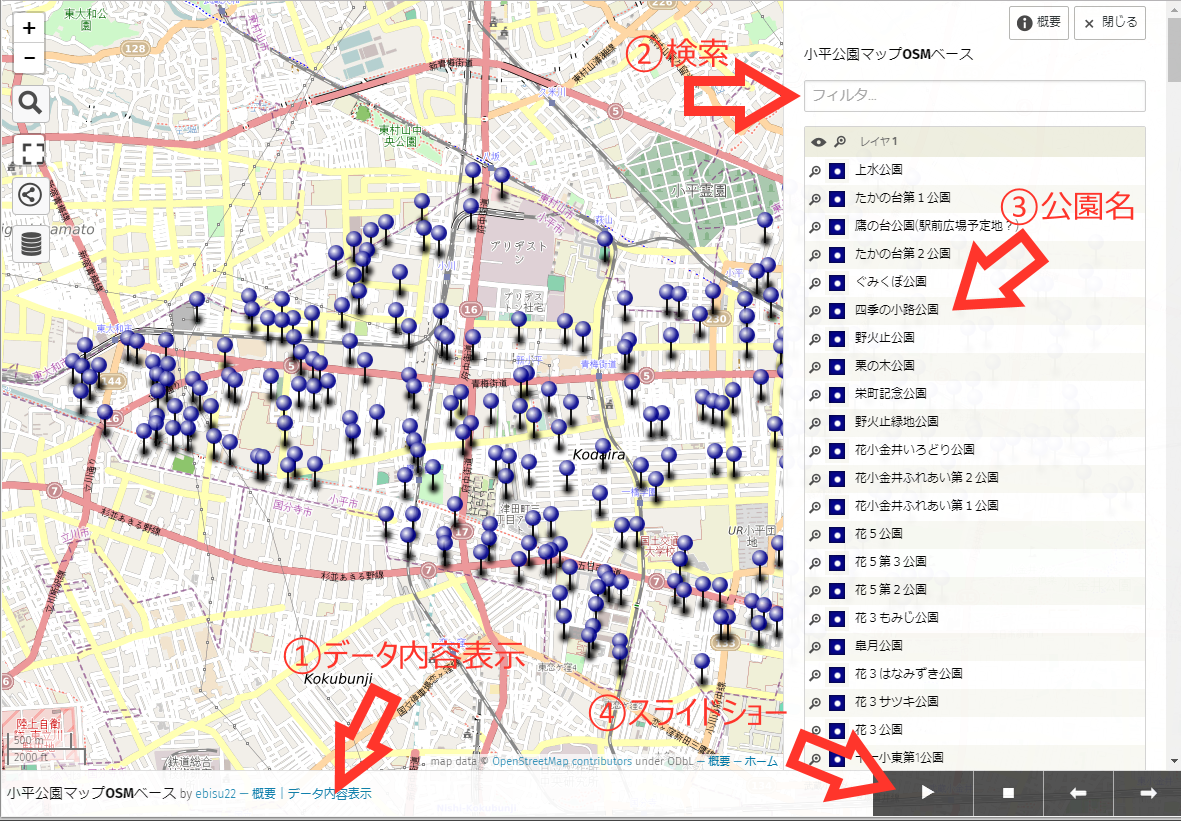Click the 概要 info button in panel
1181x821 pixels.
point(1039,23)
